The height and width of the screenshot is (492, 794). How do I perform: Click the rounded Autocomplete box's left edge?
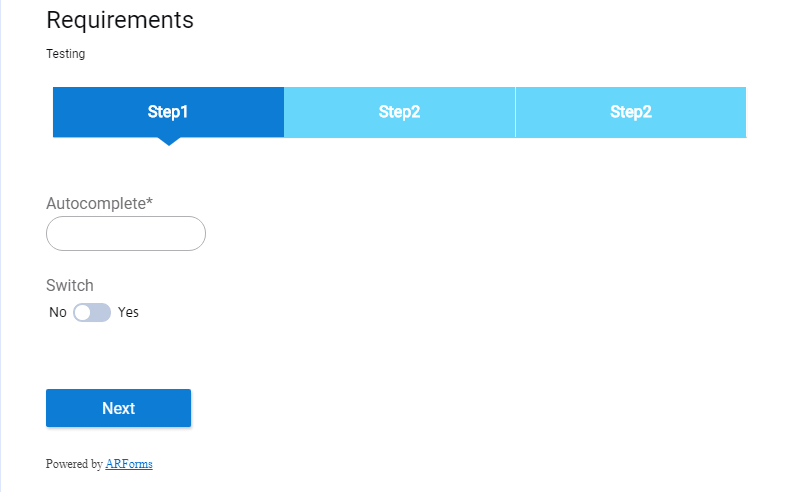pyautogui.click(x=47, y=233)
